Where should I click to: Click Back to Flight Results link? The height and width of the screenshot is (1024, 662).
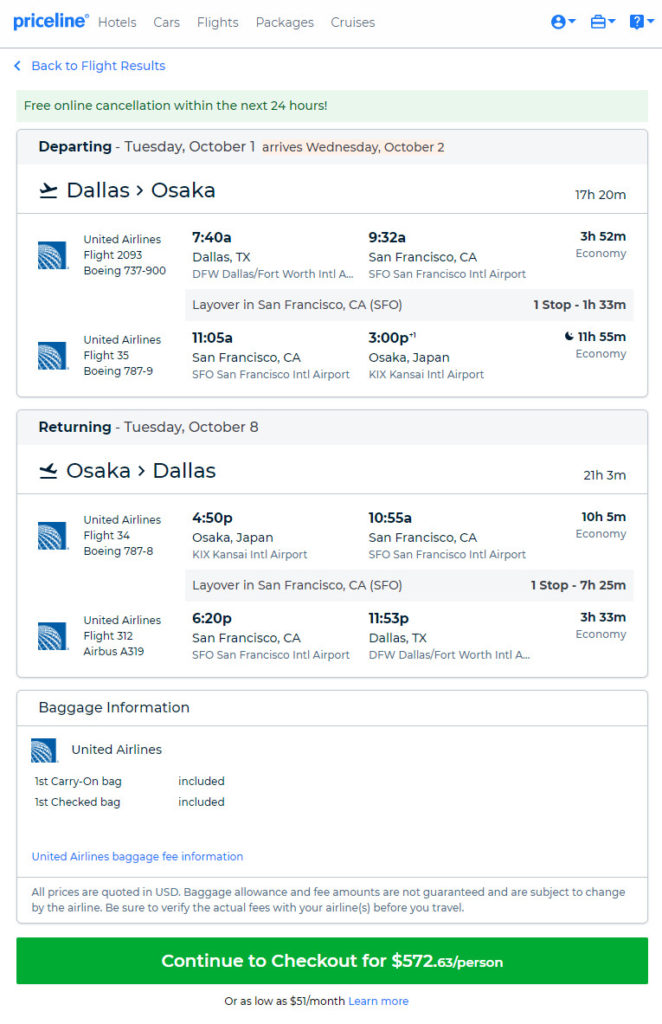pyautogui.click(x=99, y=66)
